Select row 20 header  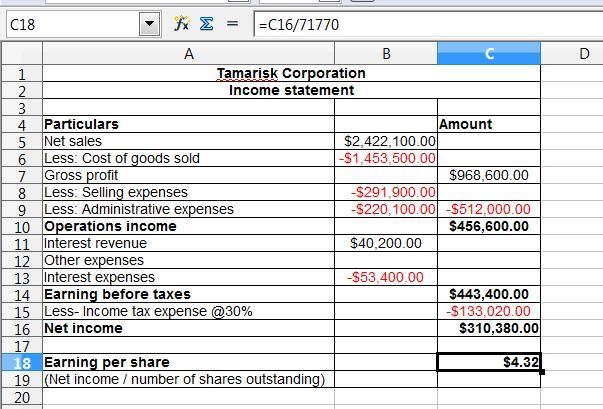22,396
